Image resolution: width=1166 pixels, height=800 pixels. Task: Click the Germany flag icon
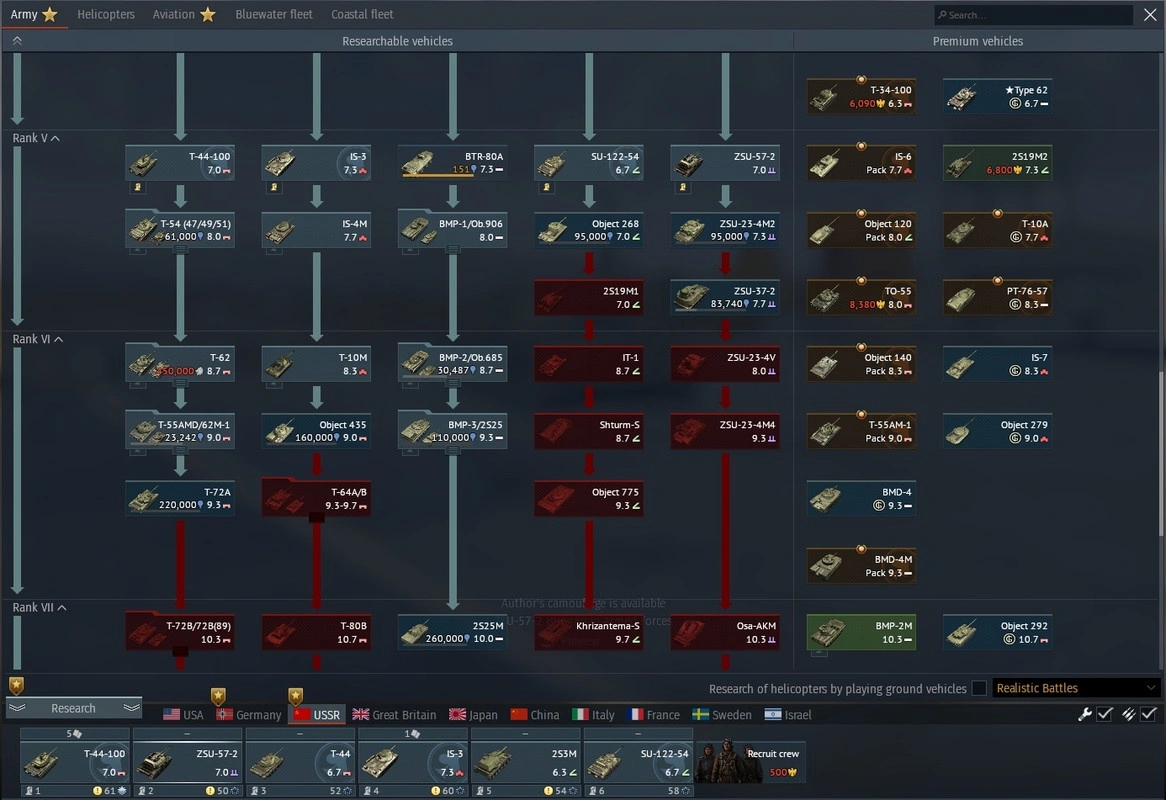click(x=225, y=715)
